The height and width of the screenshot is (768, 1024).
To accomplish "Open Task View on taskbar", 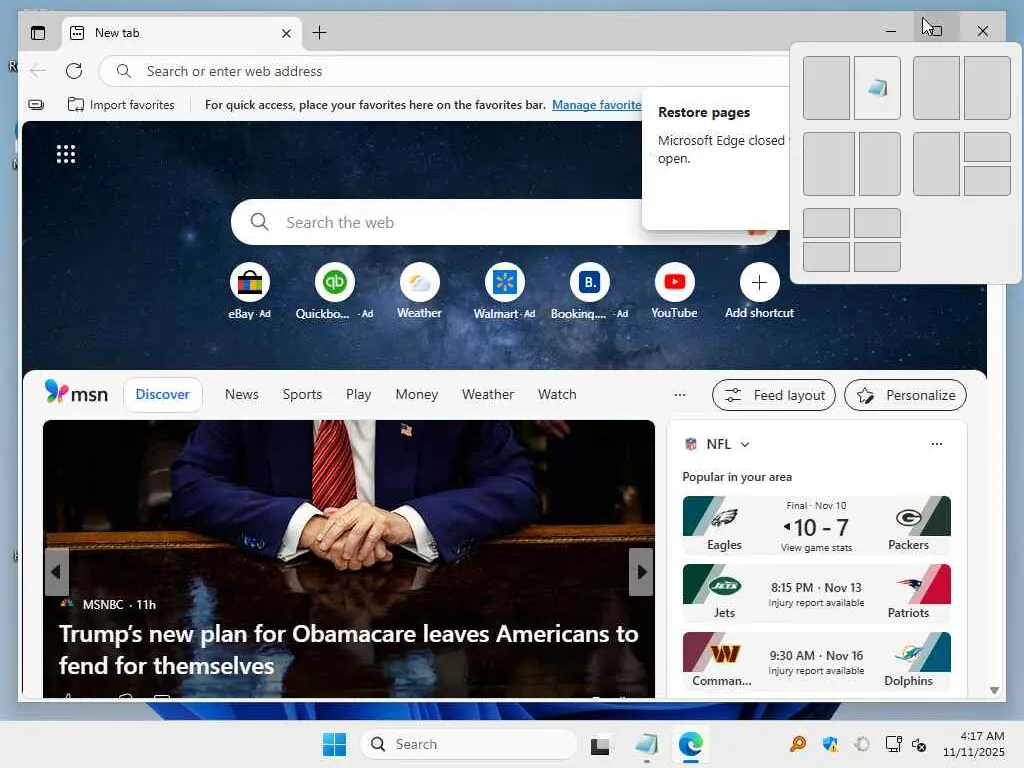I will [x=600, y=744].
